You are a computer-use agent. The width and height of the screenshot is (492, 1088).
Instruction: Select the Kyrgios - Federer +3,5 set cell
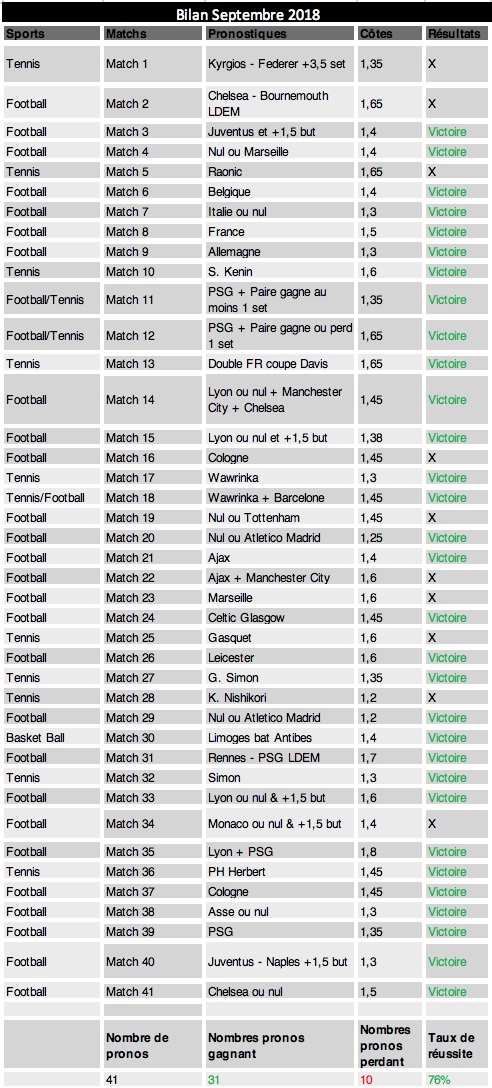click(280, 64)
